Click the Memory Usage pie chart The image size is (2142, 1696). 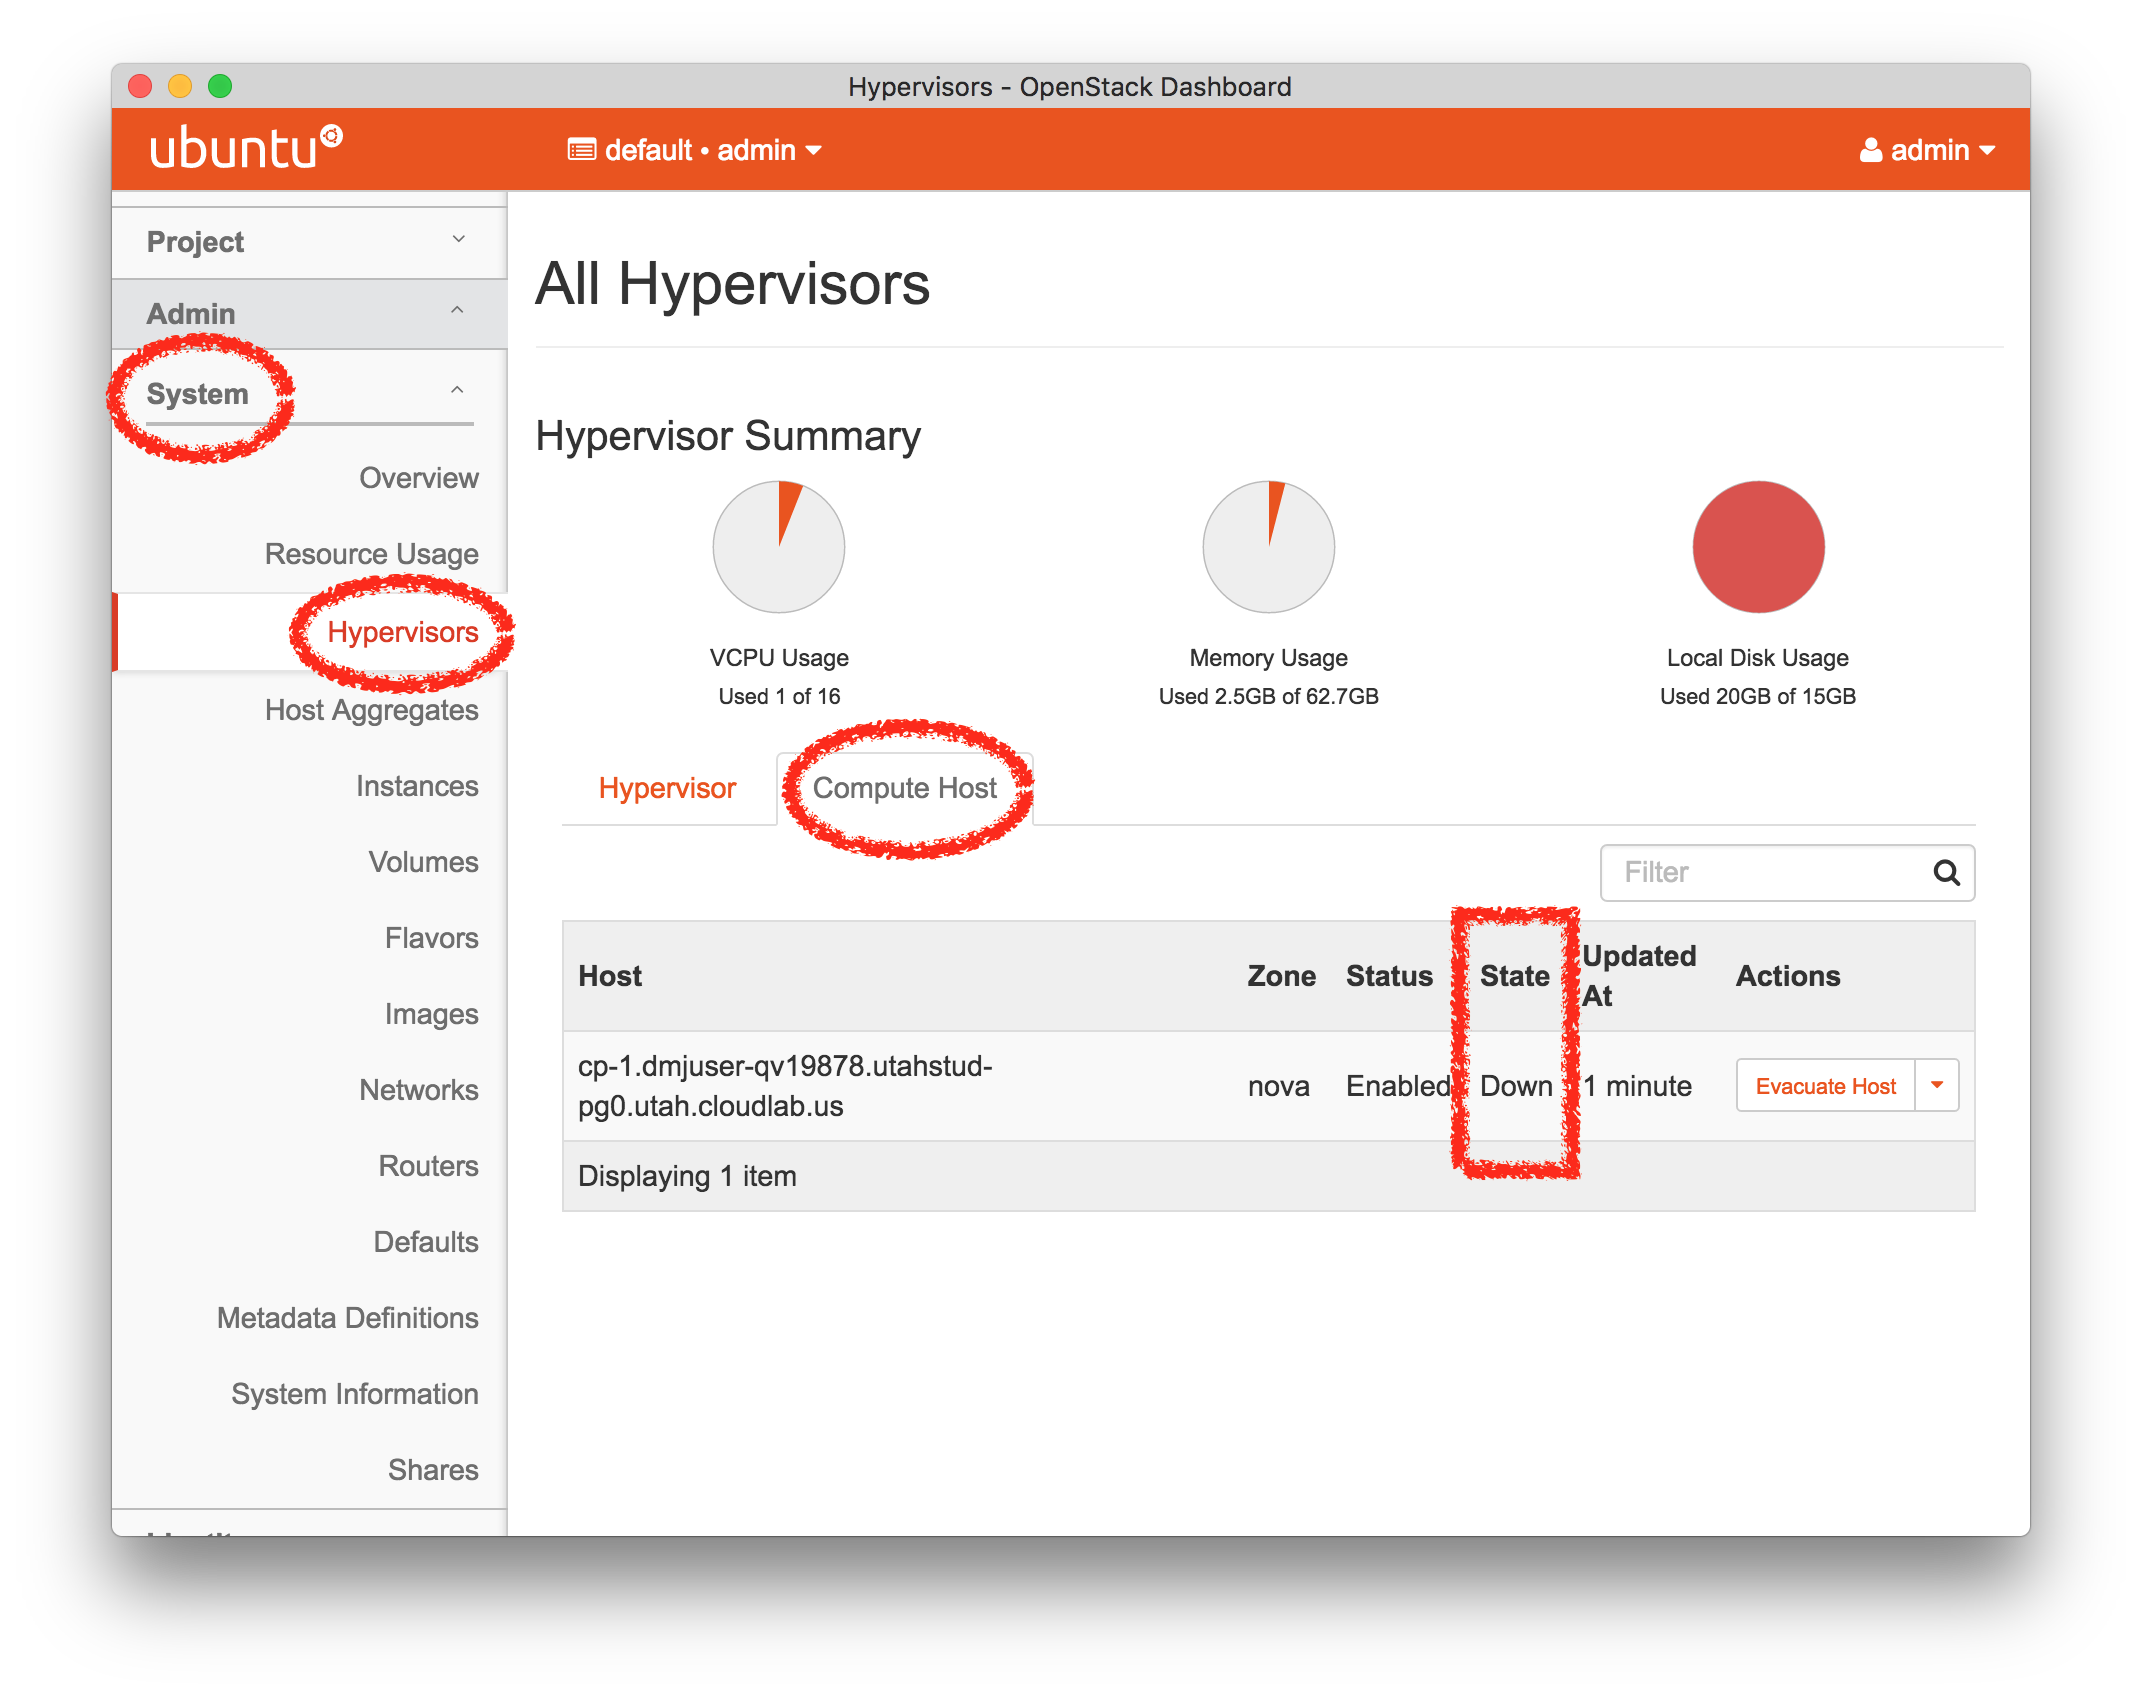(x=1268, y=547)
